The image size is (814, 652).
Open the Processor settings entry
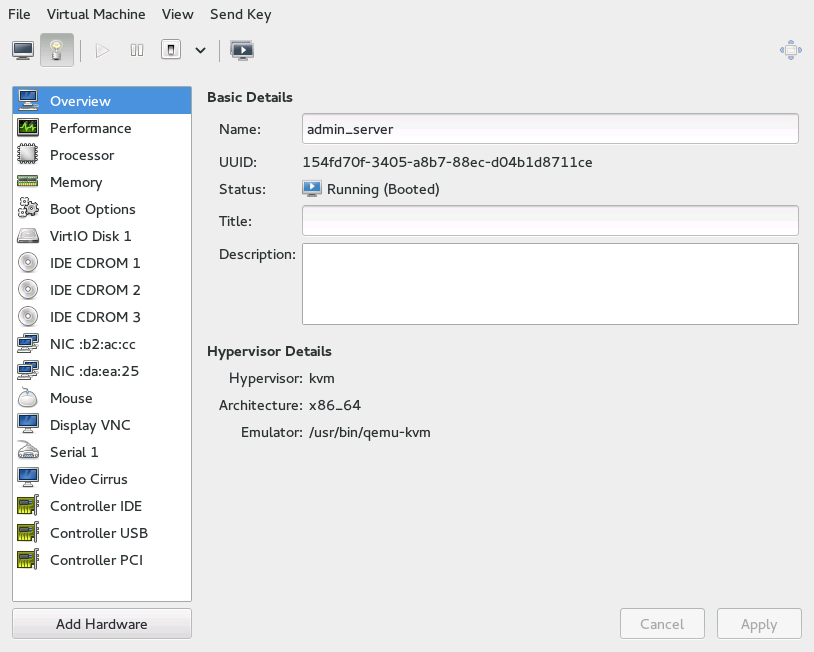pyautogui.click(x=82, y=155)
